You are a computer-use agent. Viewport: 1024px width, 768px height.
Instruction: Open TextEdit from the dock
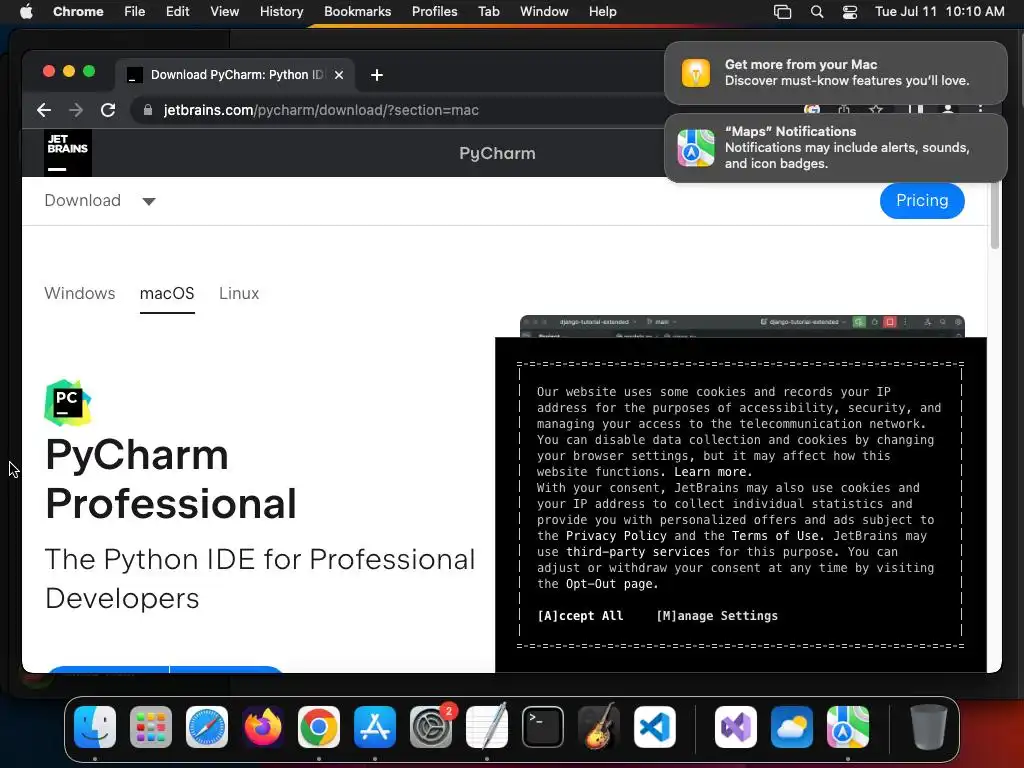click(487, 727)
